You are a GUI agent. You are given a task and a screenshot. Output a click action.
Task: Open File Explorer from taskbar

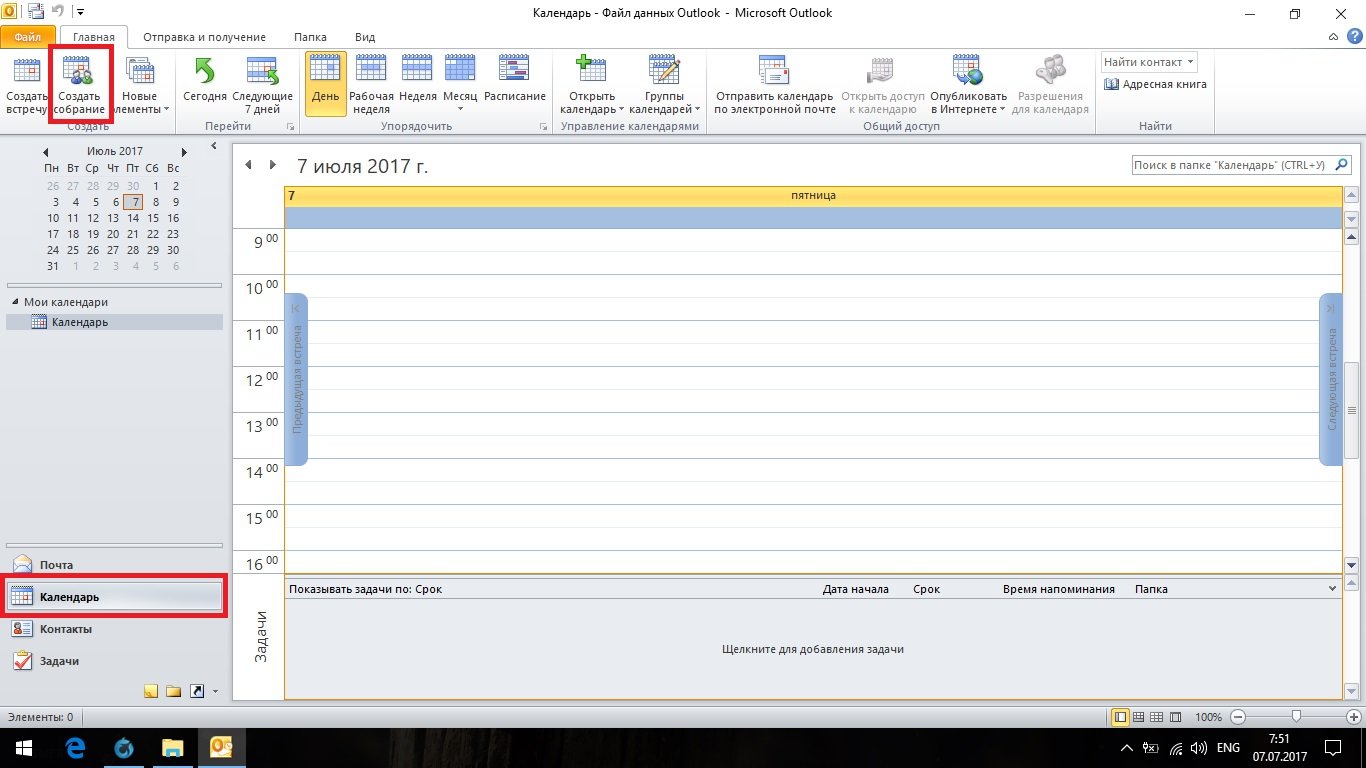tap(172, 748)
